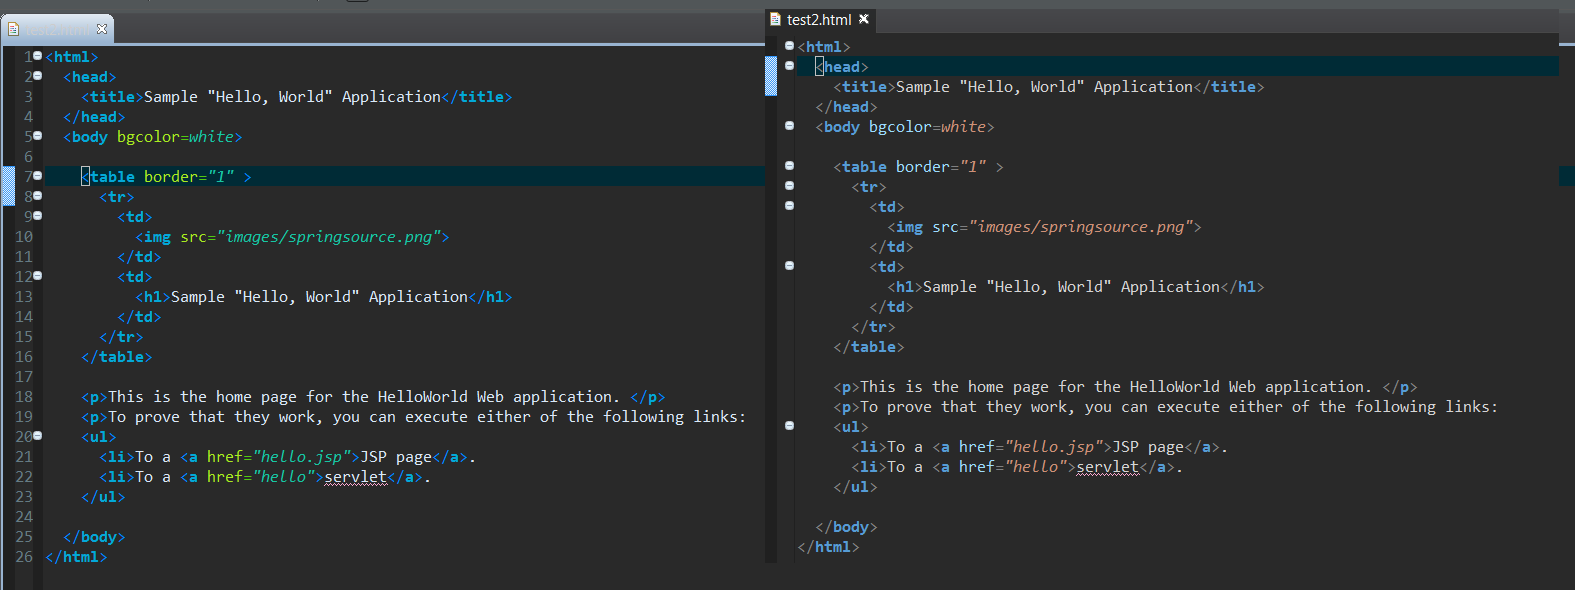This screenshot has height=590, width=1575.
Task: Collapse the table element at line 7
Action: coord(38,176)
